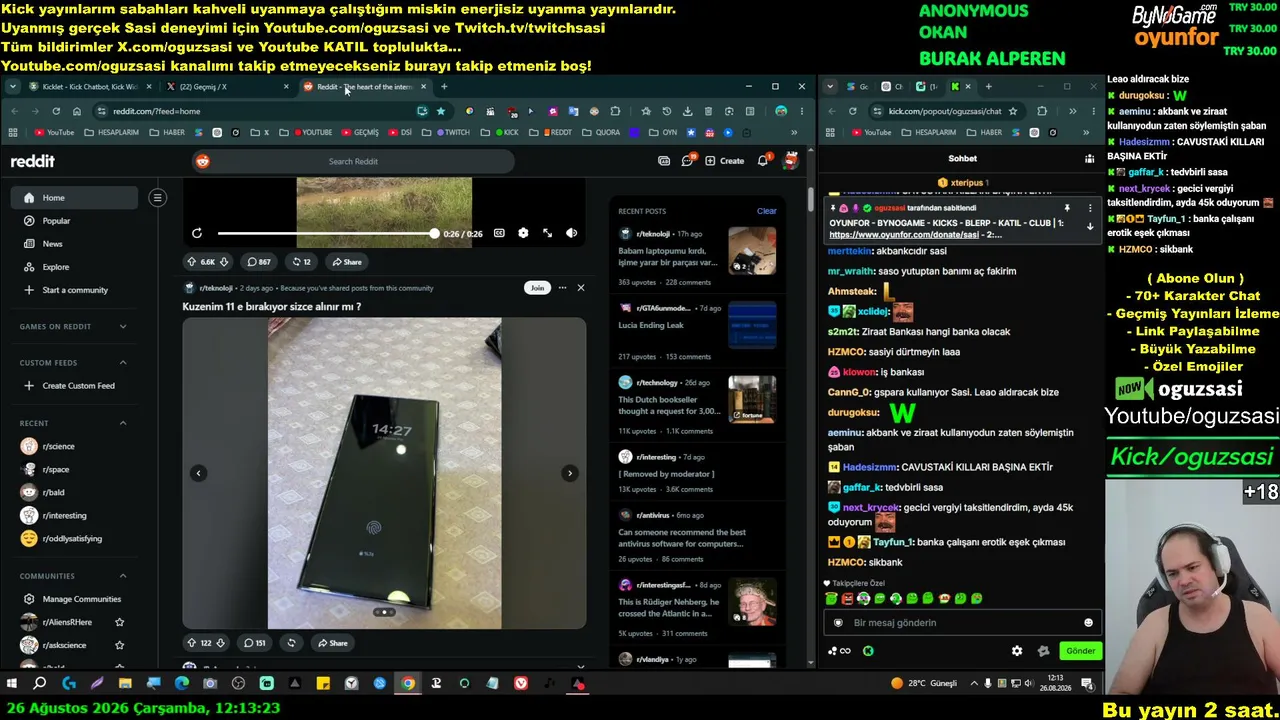Clear the Recent Posts list
Image resolution: width=1280 pixels, height=720 pixels.
tap(766, 211)
